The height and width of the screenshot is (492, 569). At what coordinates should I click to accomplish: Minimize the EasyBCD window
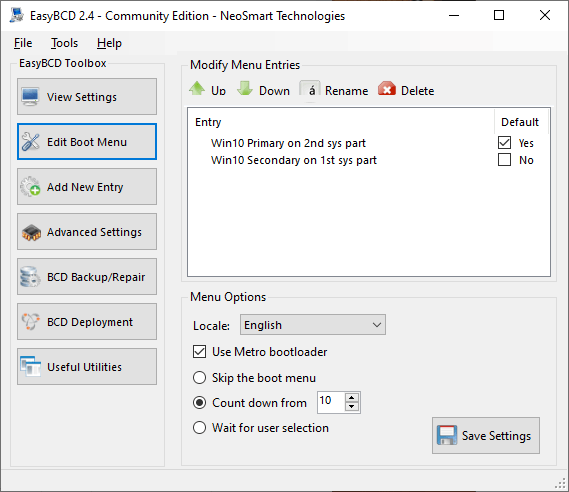point(454,15)
